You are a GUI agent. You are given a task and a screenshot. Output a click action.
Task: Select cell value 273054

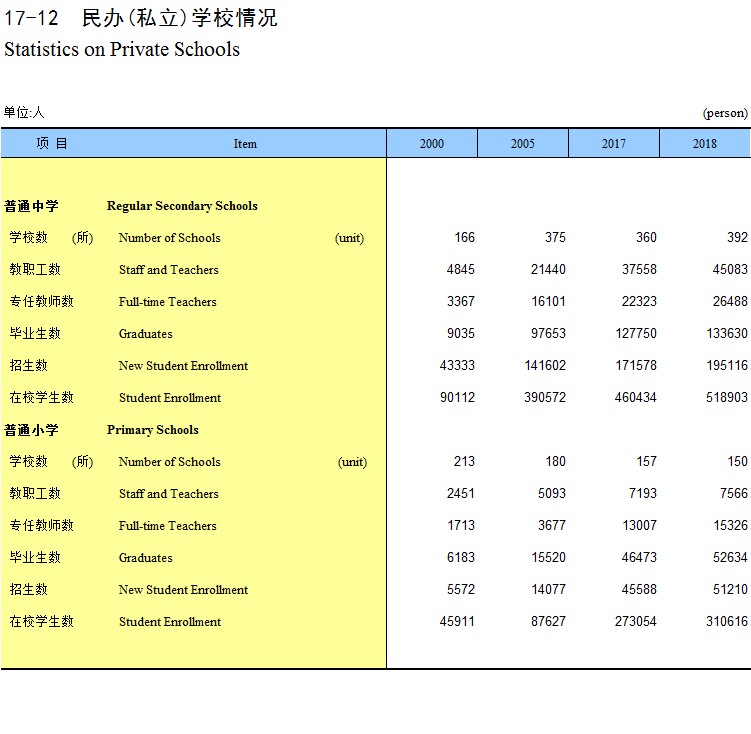click(636, 621)
